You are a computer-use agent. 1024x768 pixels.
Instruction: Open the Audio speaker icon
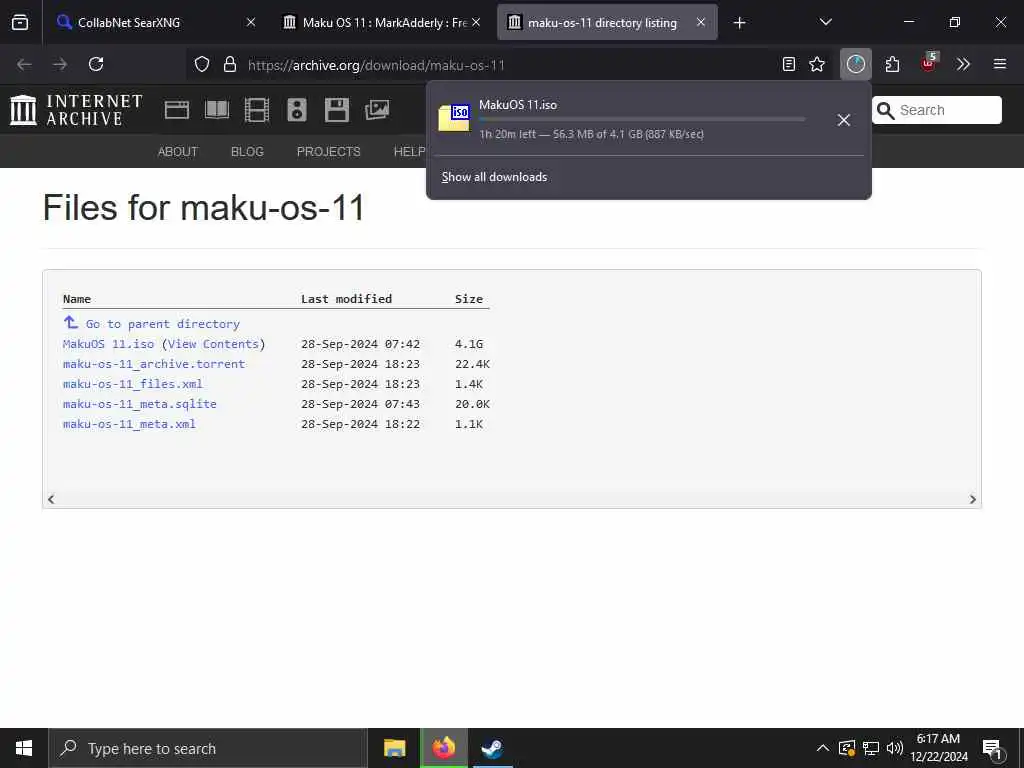(296, 110)
